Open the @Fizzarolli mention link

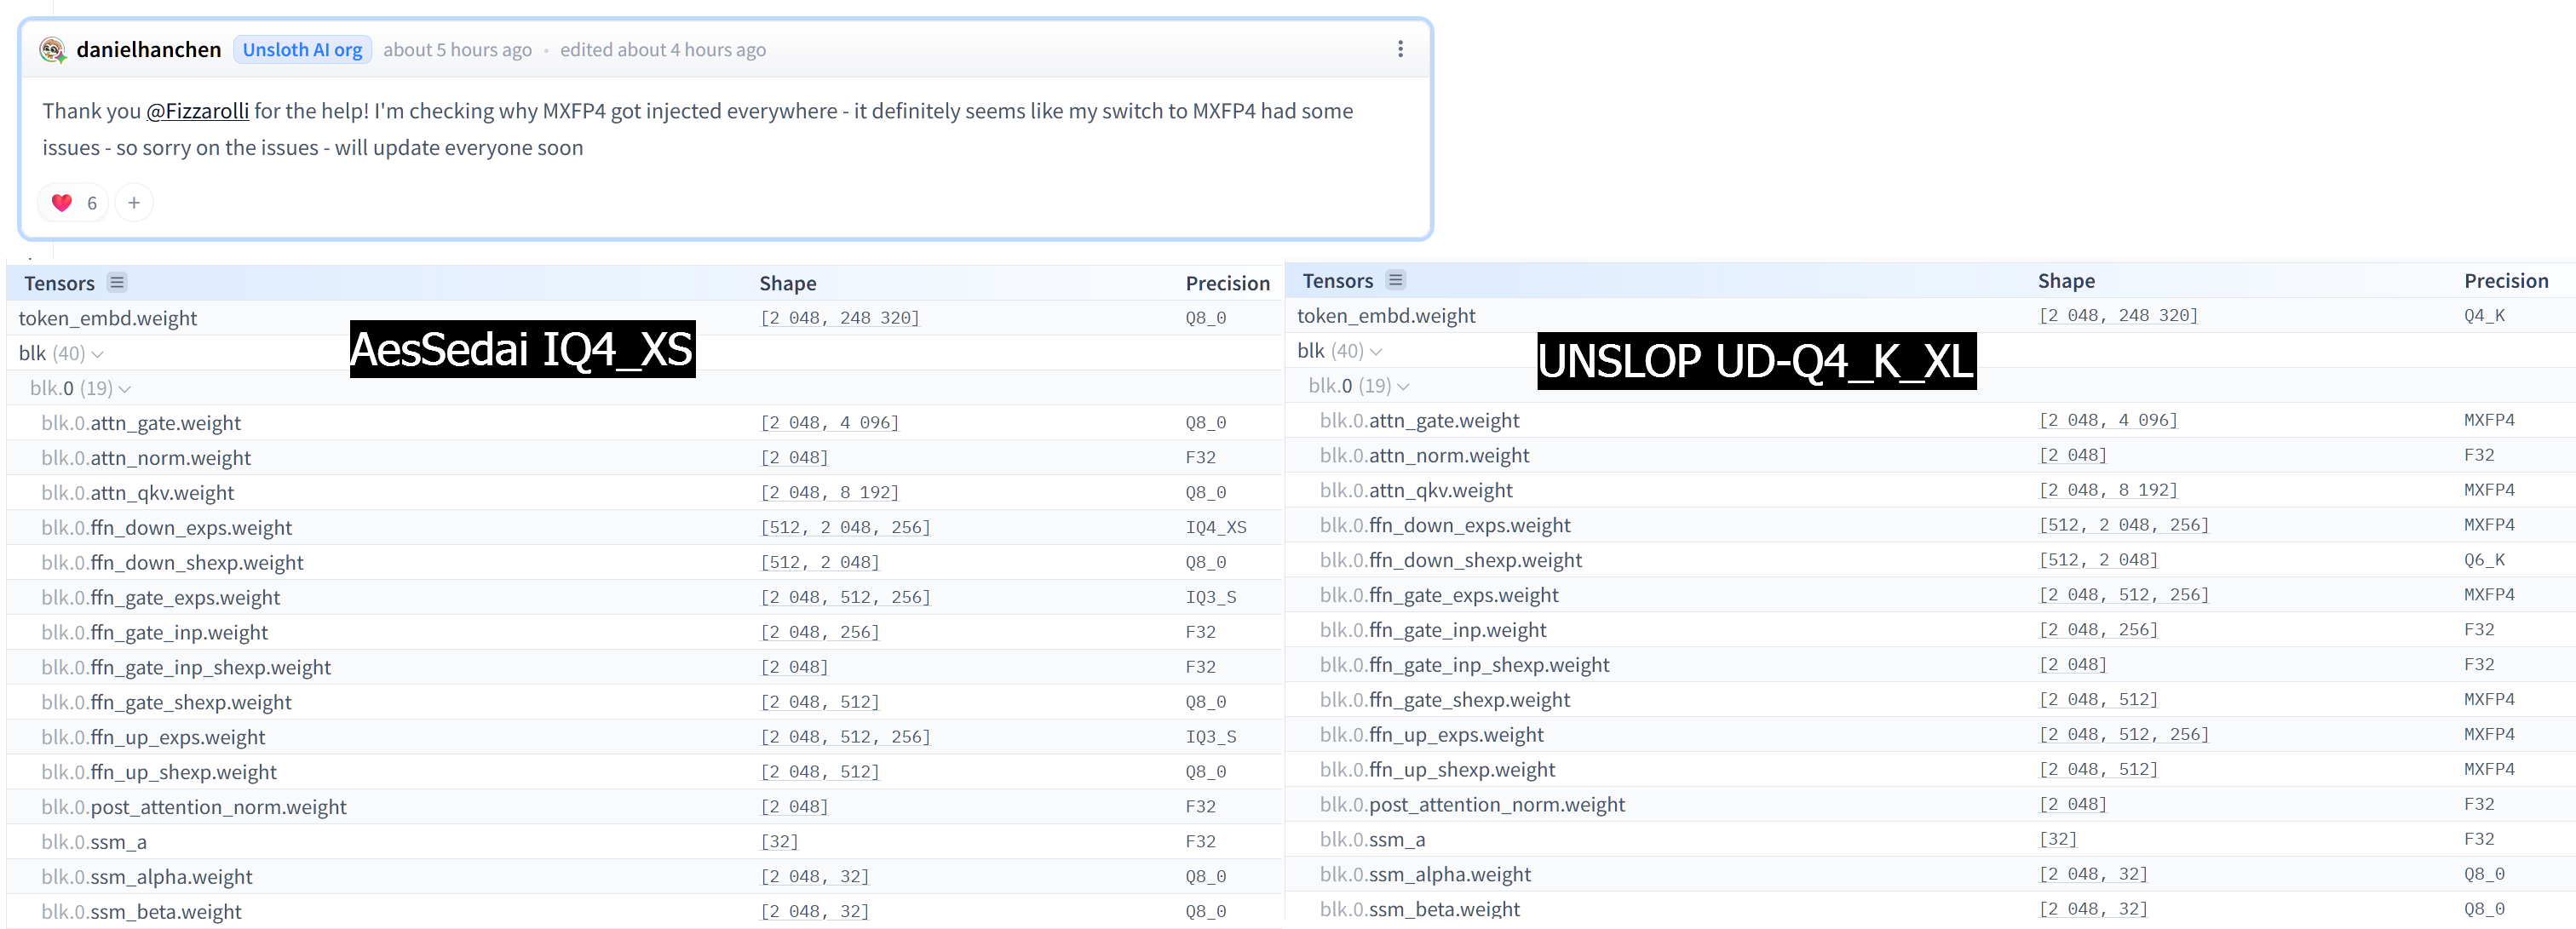coord(197,111)
